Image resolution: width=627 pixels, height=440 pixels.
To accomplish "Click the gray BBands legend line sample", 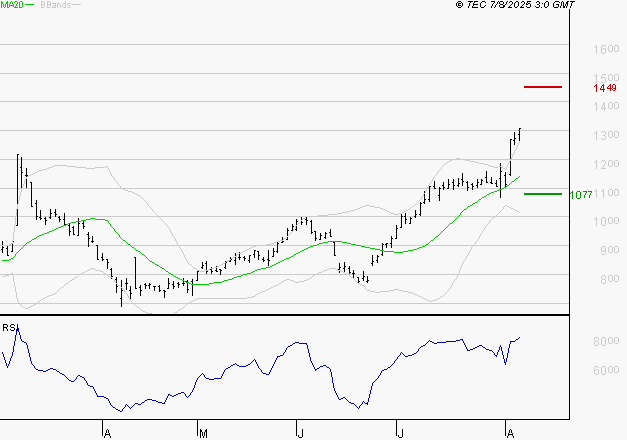I will tap(77, 5).
